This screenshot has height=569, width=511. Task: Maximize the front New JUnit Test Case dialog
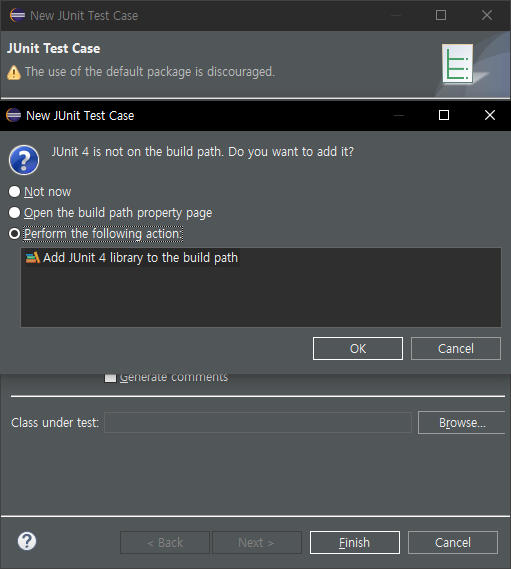point(443,115)
